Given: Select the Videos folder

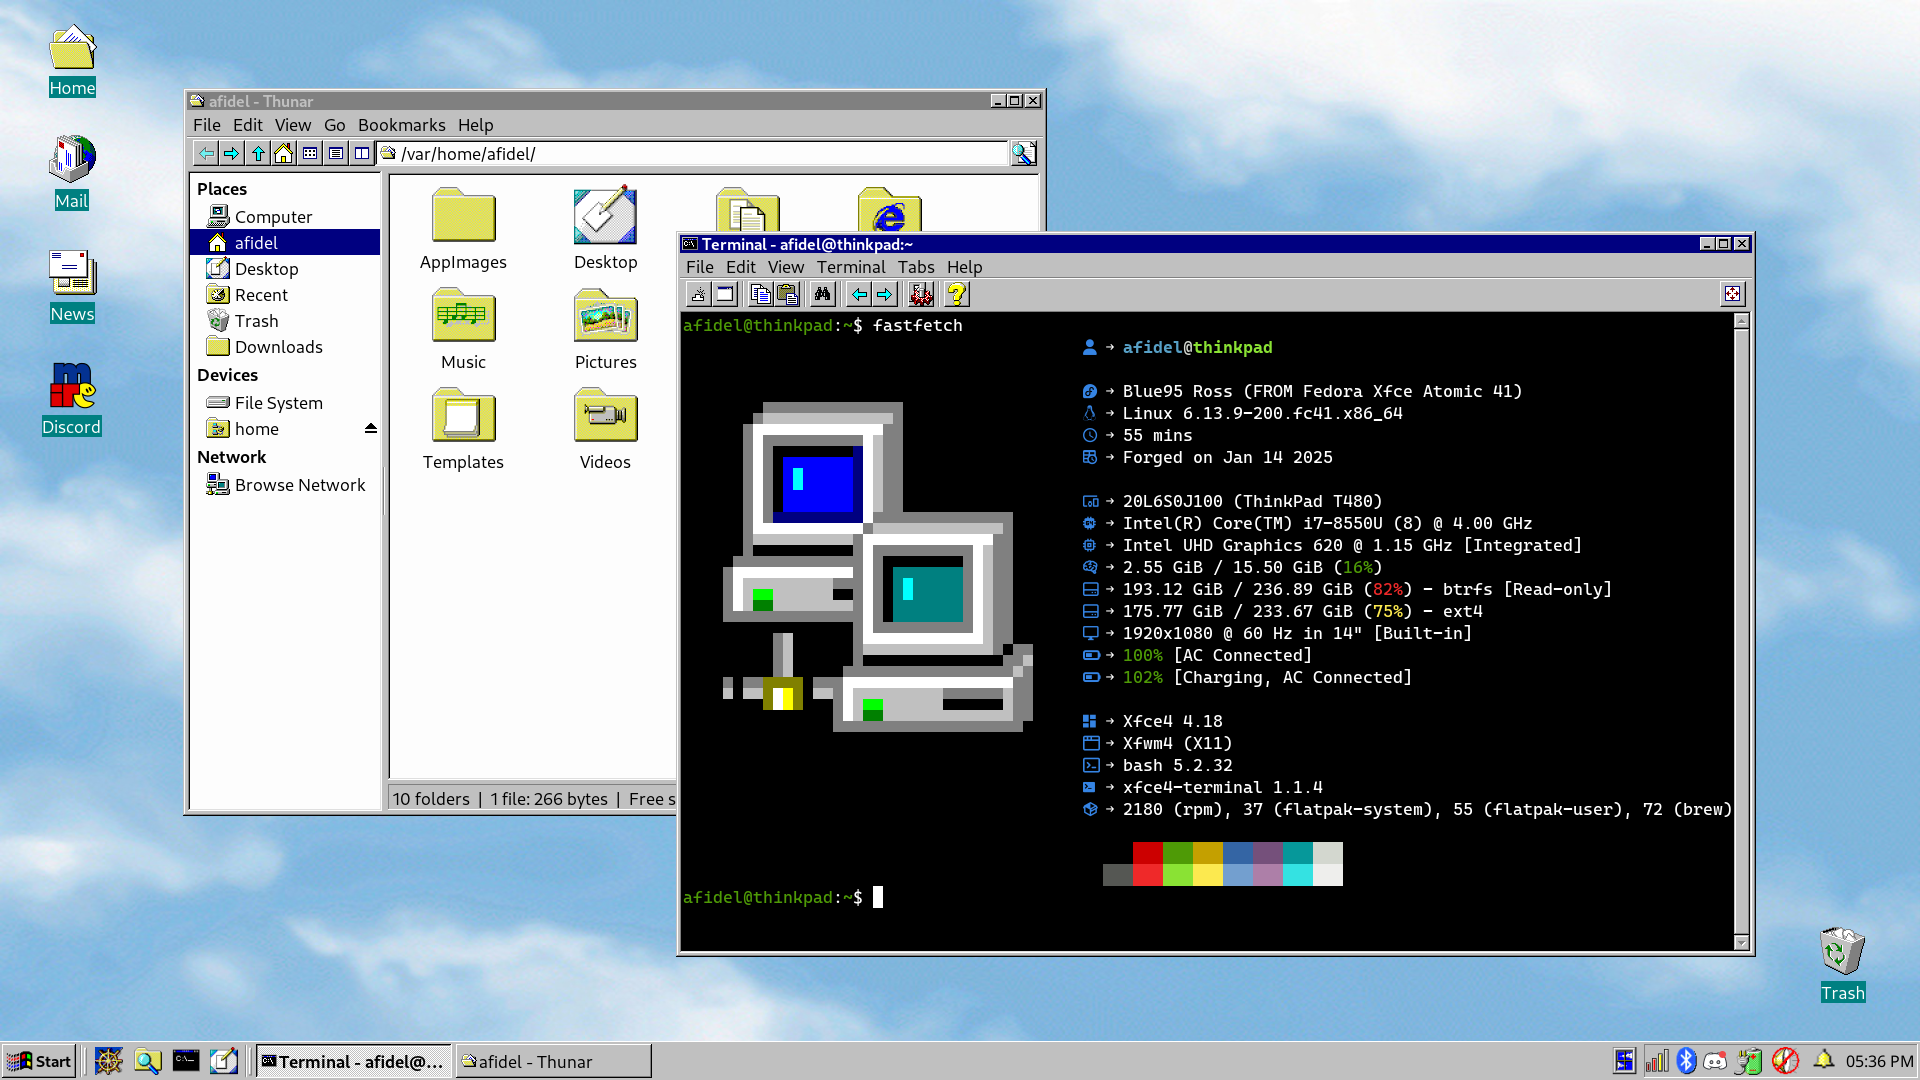Looking at the screenshot, I should coord(605,429).
